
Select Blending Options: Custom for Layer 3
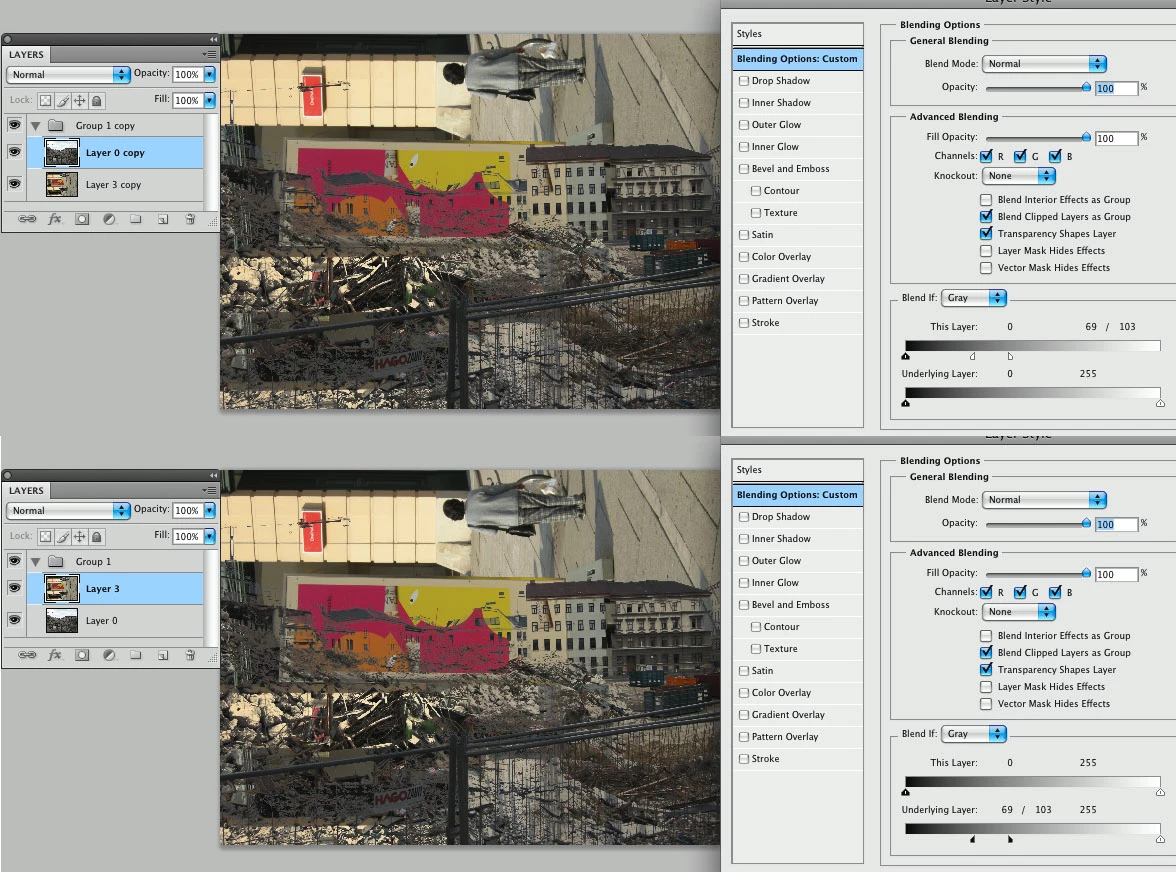[797, 495]
